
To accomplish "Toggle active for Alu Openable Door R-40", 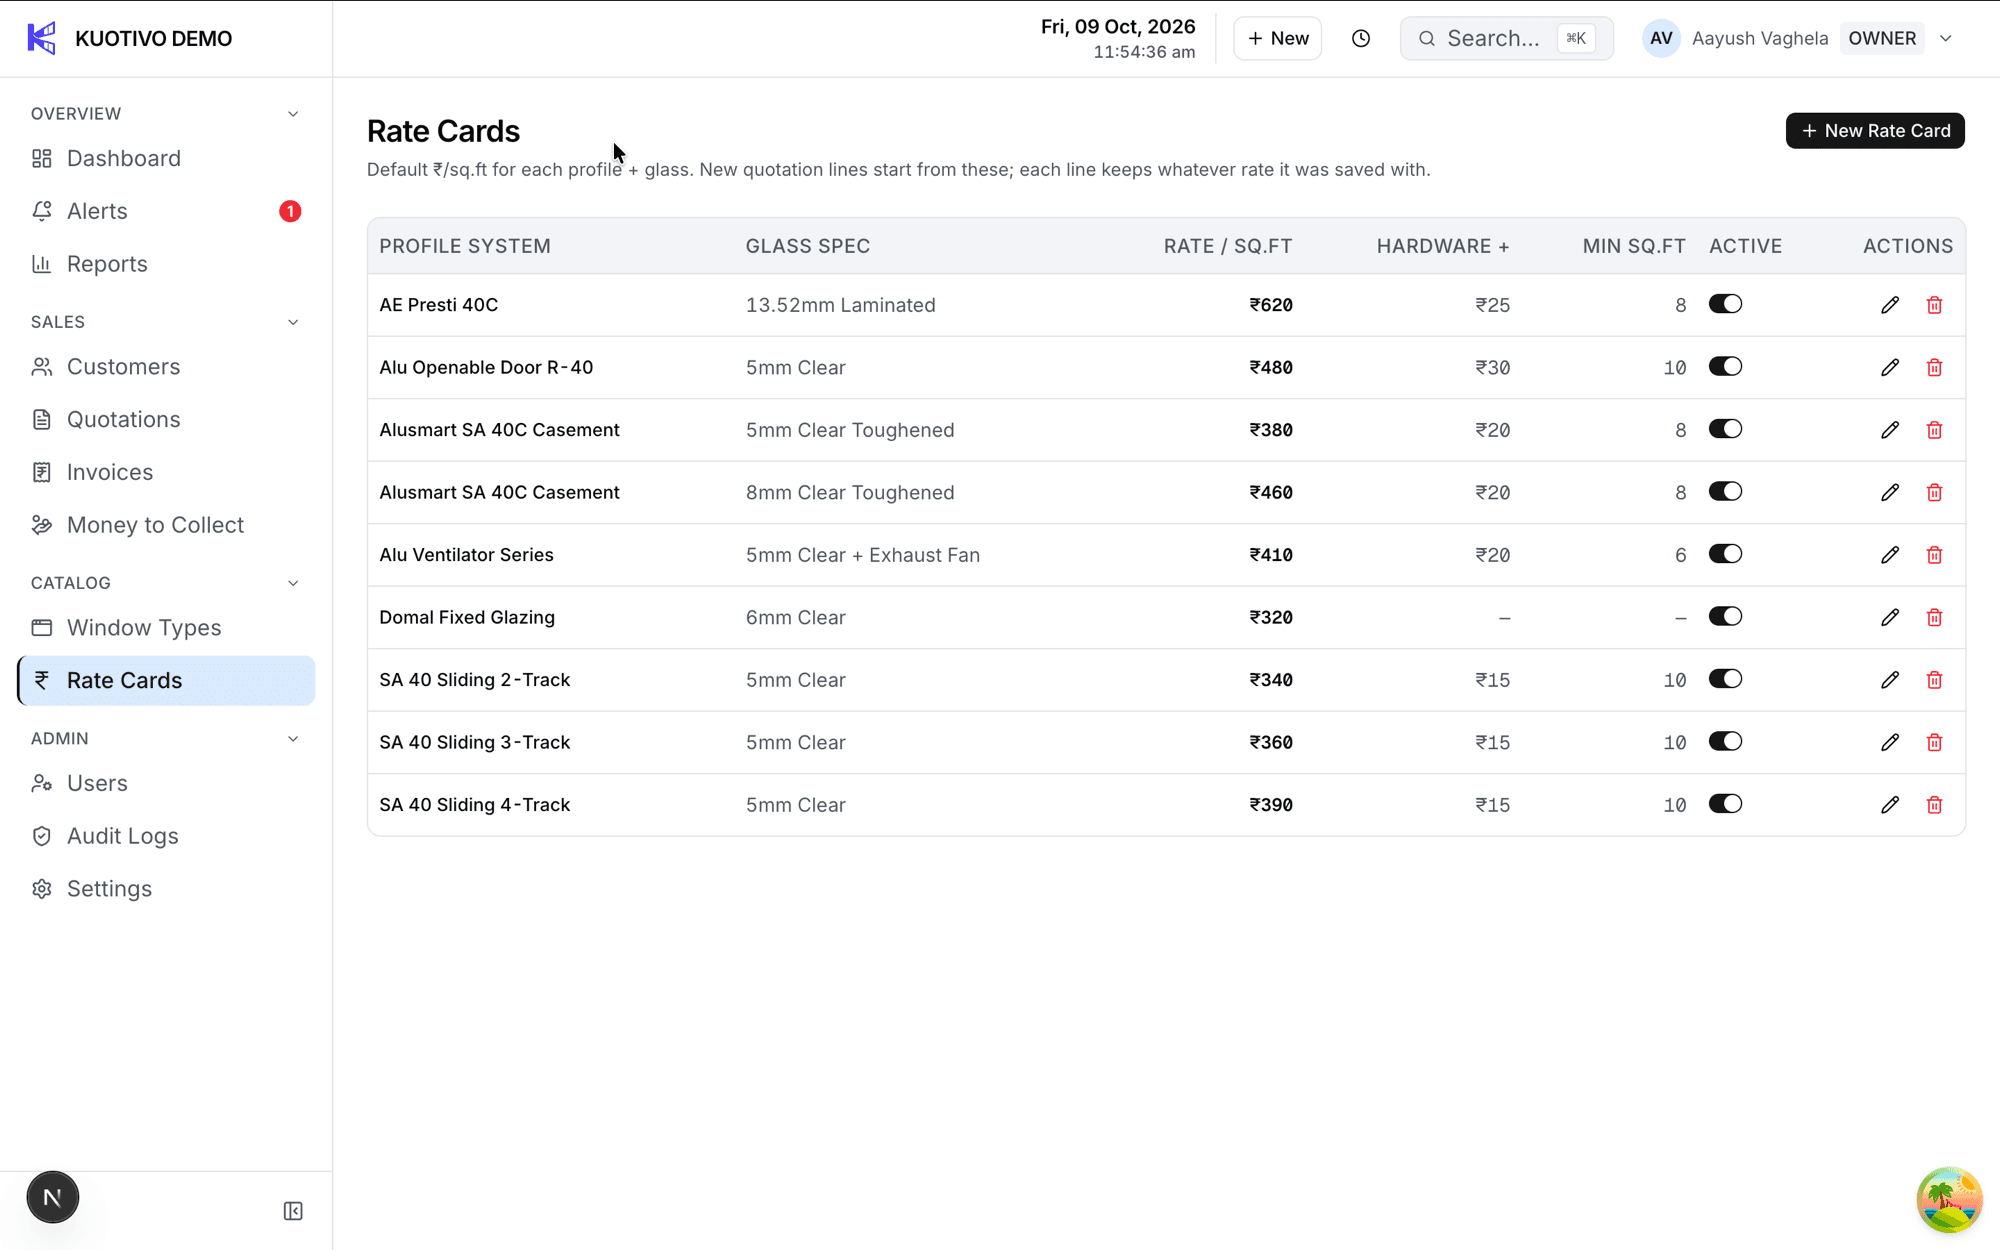I will [x=1725, y=366].
